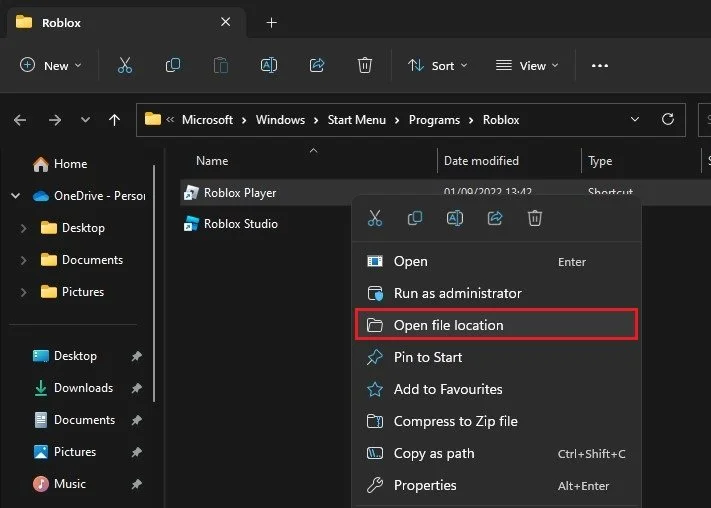The width and height of the screenshot is (711, 508).
Task: Go forward with the right arrow
Action: [x=55, y=120]
